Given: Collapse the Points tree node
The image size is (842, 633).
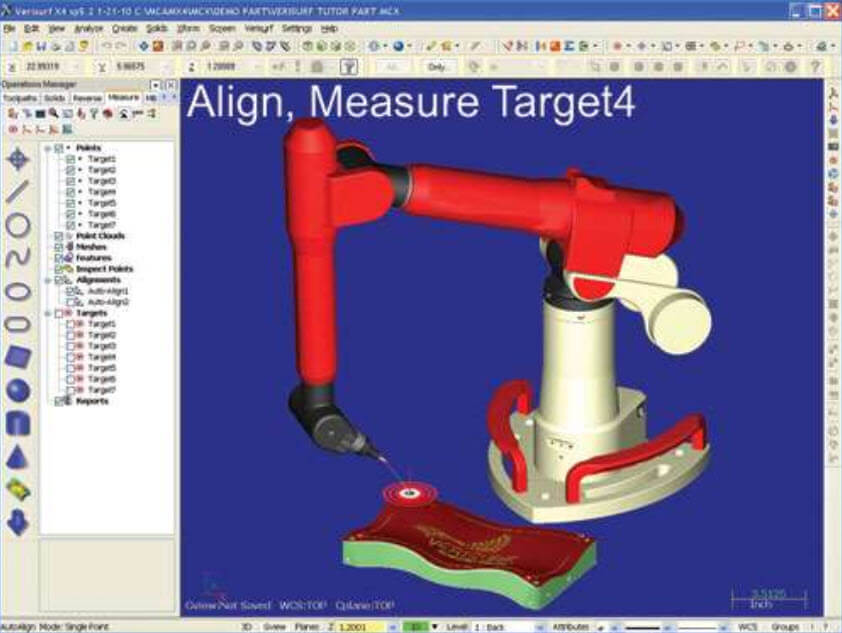Looking at the screenshot, I should [x=48, y=148].
